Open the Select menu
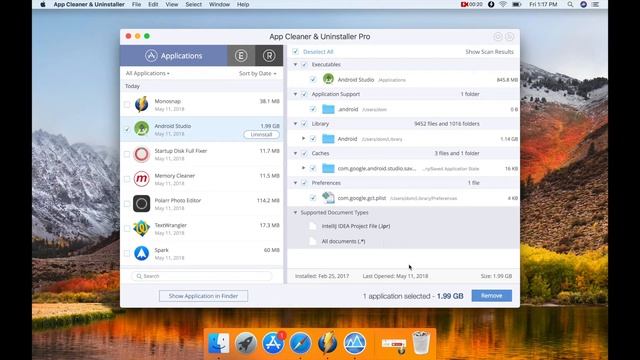640x360 pixels. [193, 4]
